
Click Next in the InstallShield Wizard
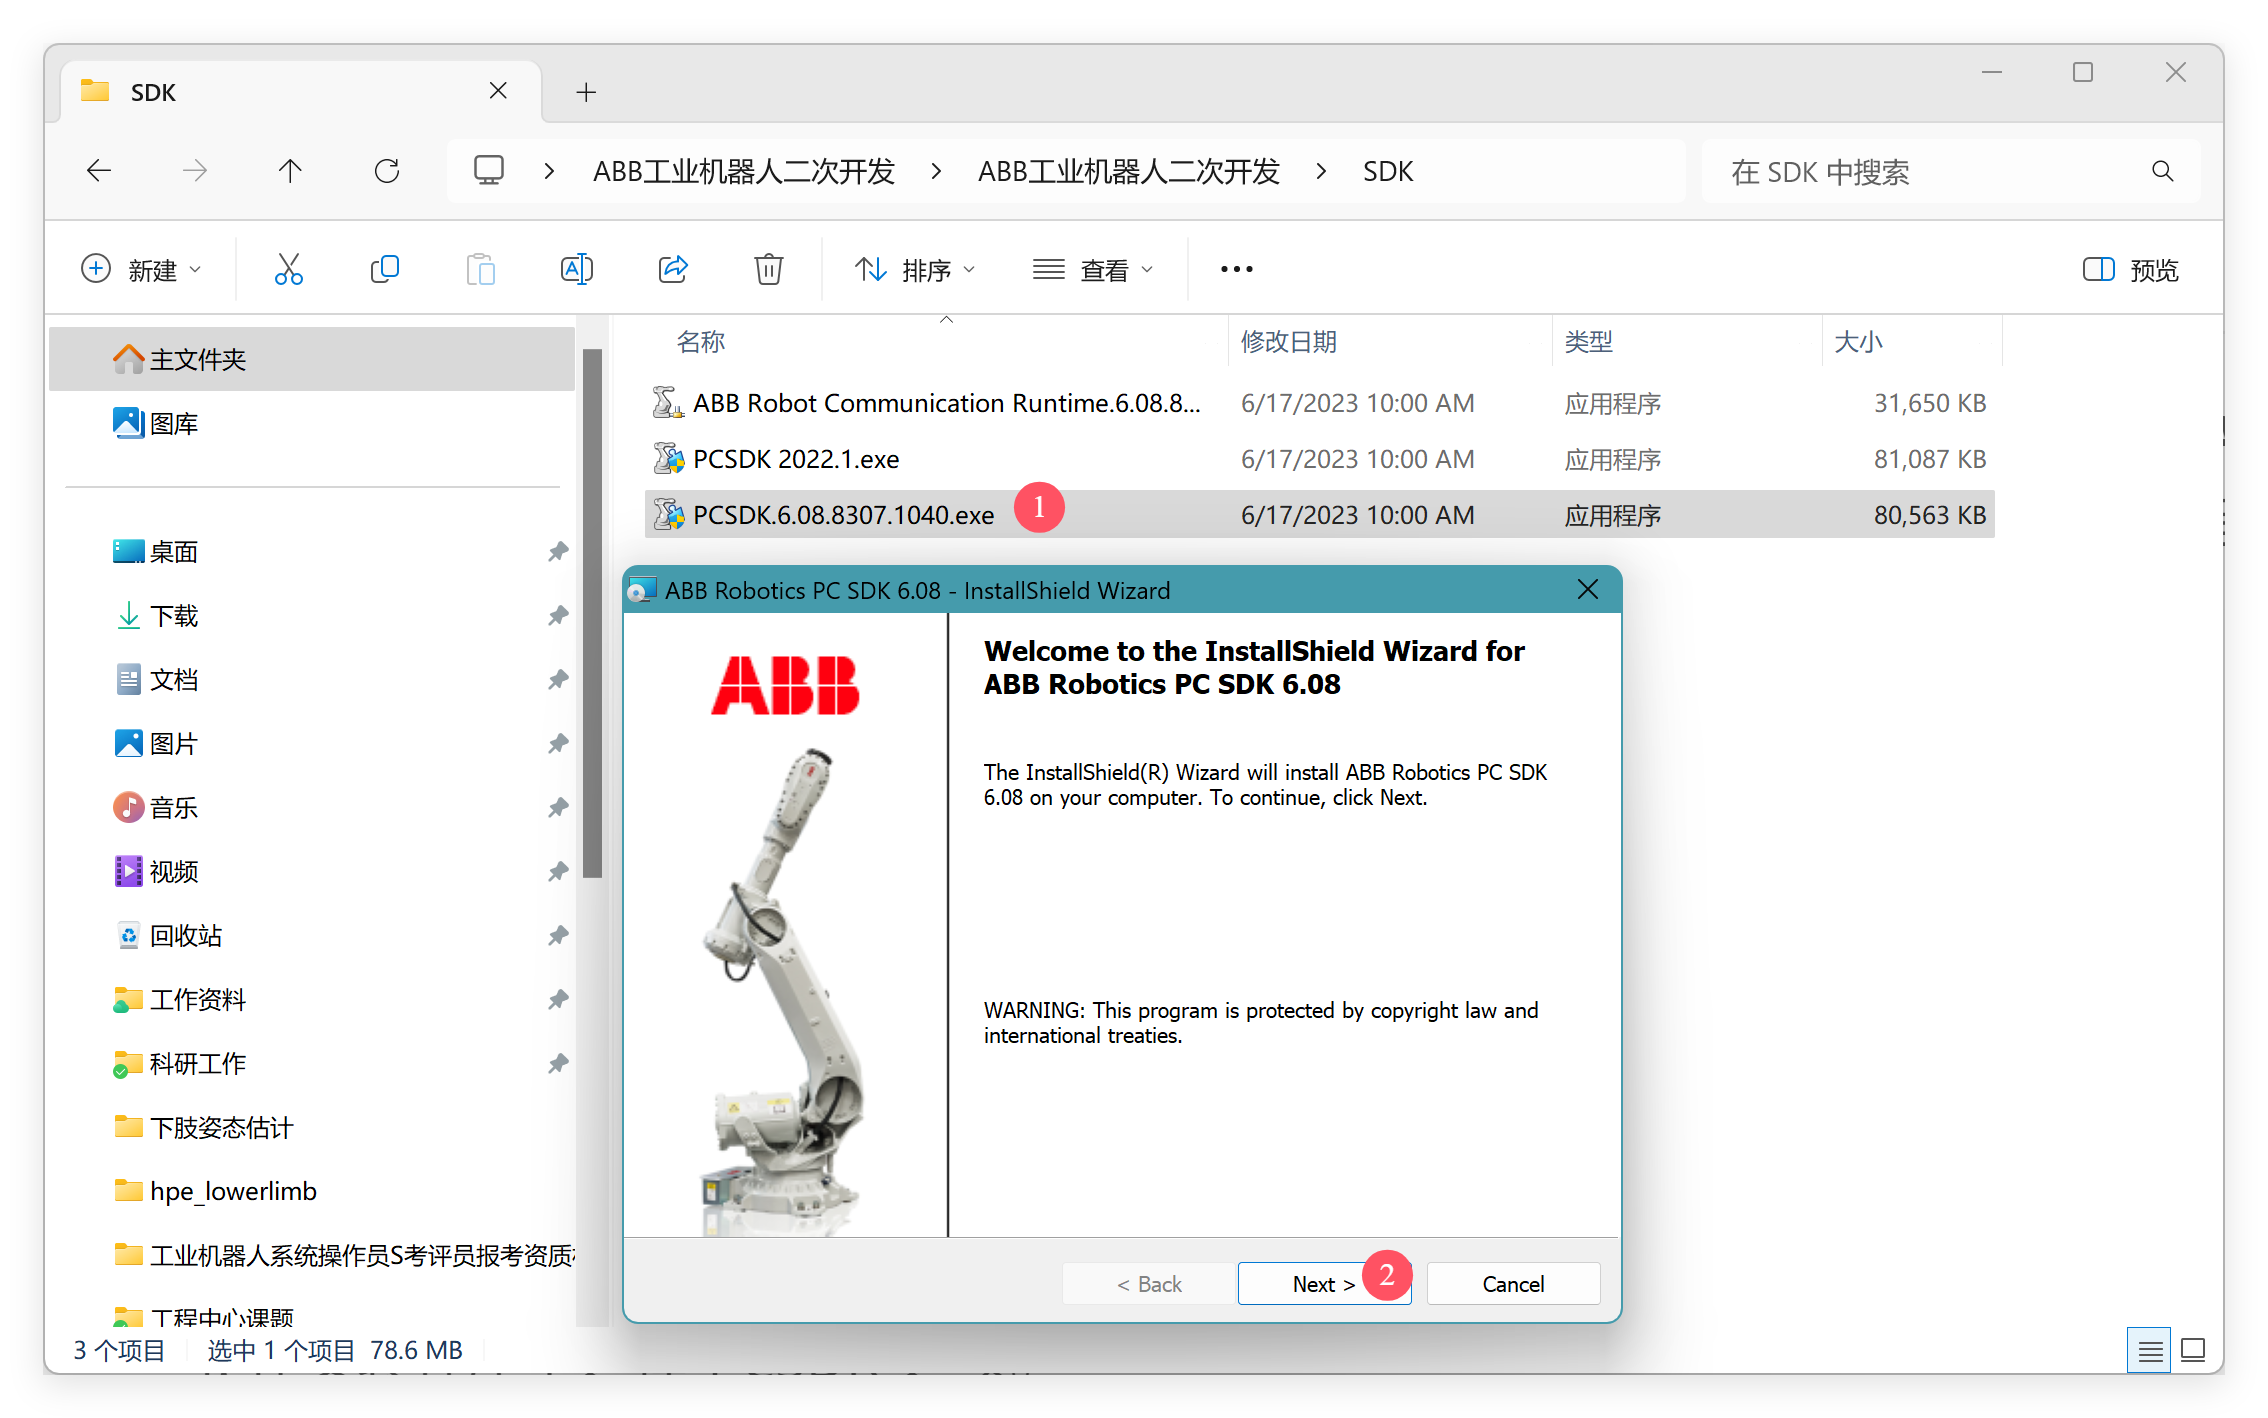(x=1324, y=1284)
